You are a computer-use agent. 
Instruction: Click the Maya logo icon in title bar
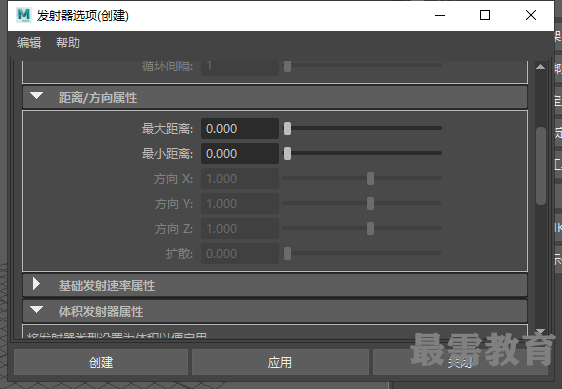click(24, 15)
